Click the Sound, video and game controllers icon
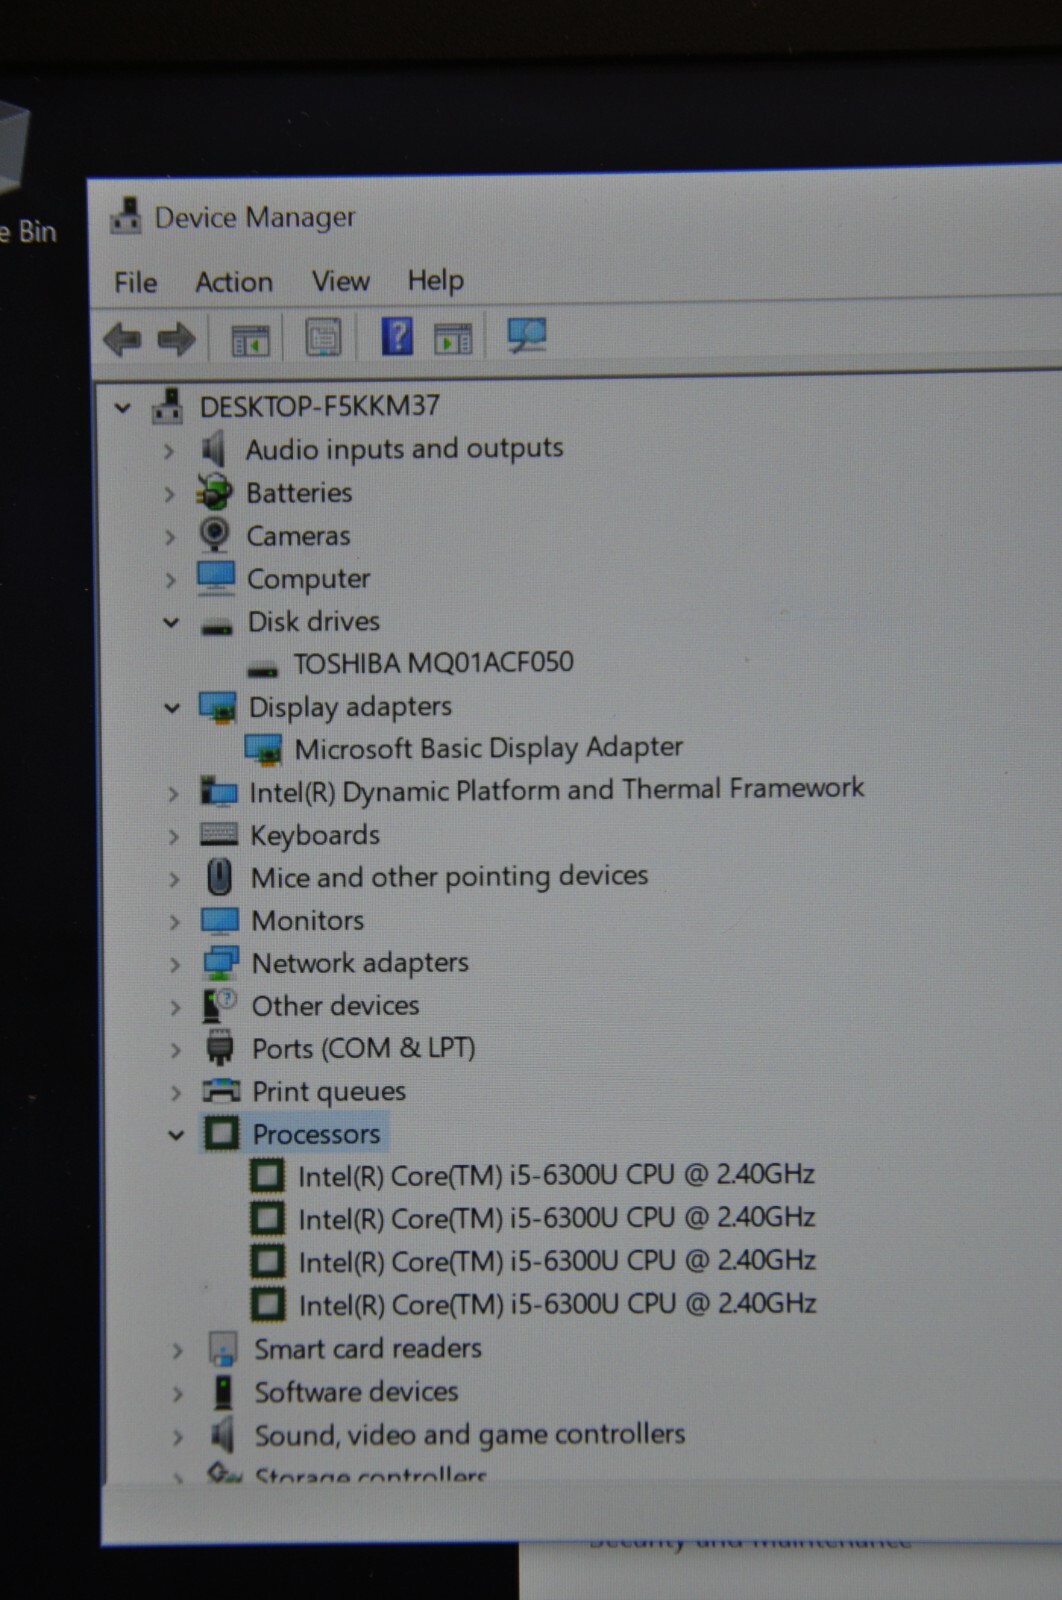This screenshot has width=1062, height=1600. pos(222,1435)
